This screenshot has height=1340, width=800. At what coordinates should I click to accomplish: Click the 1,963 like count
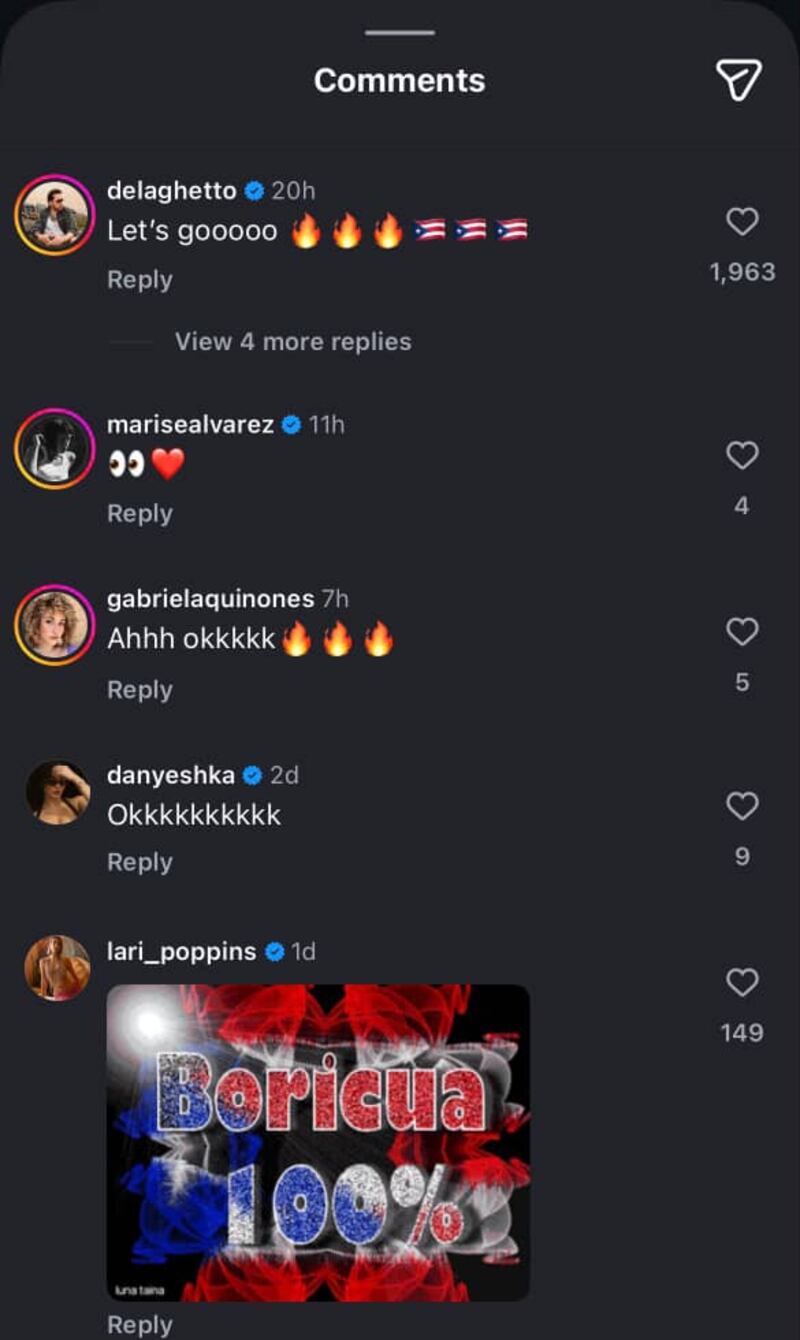tap(744, 270)
